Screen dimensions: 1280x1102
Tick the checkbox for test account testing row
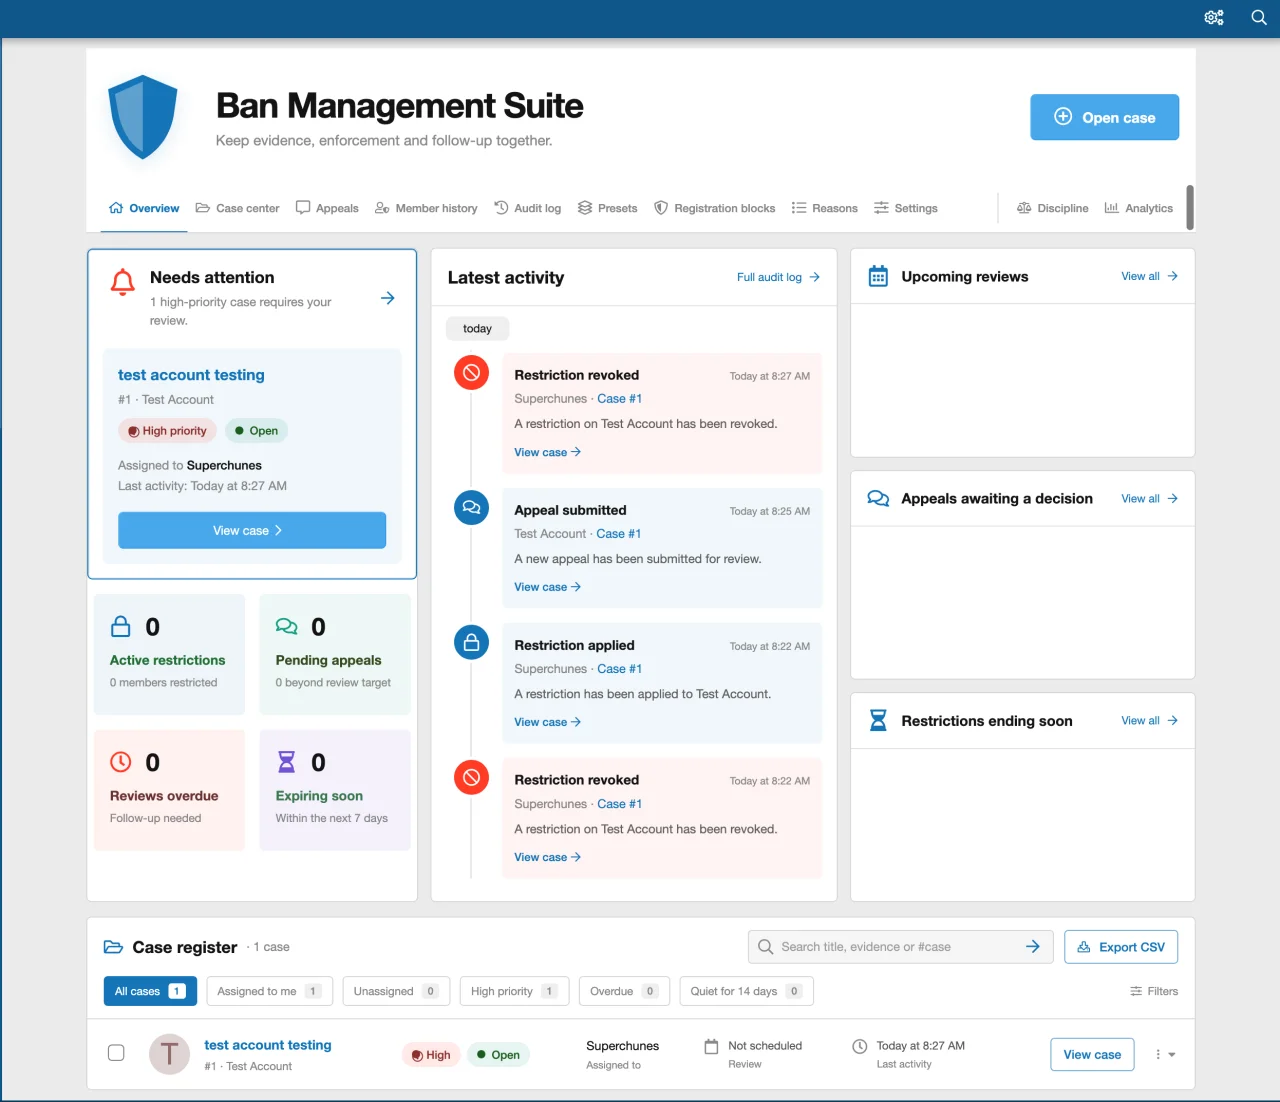[116, 1053]
